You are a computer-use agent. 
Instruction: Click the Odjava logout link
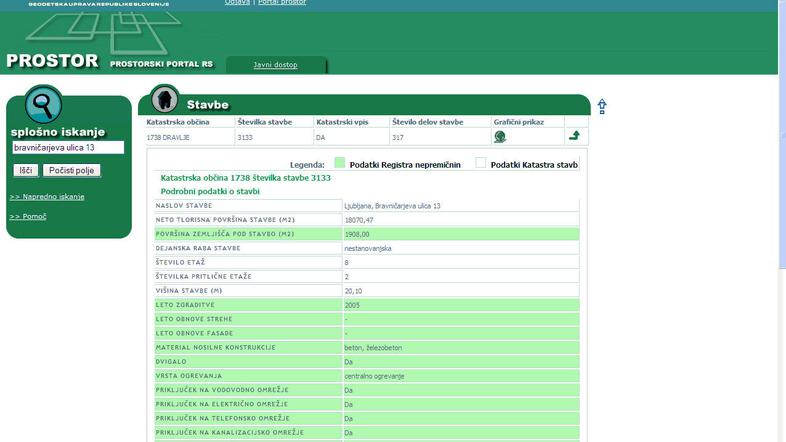[237, 3]
